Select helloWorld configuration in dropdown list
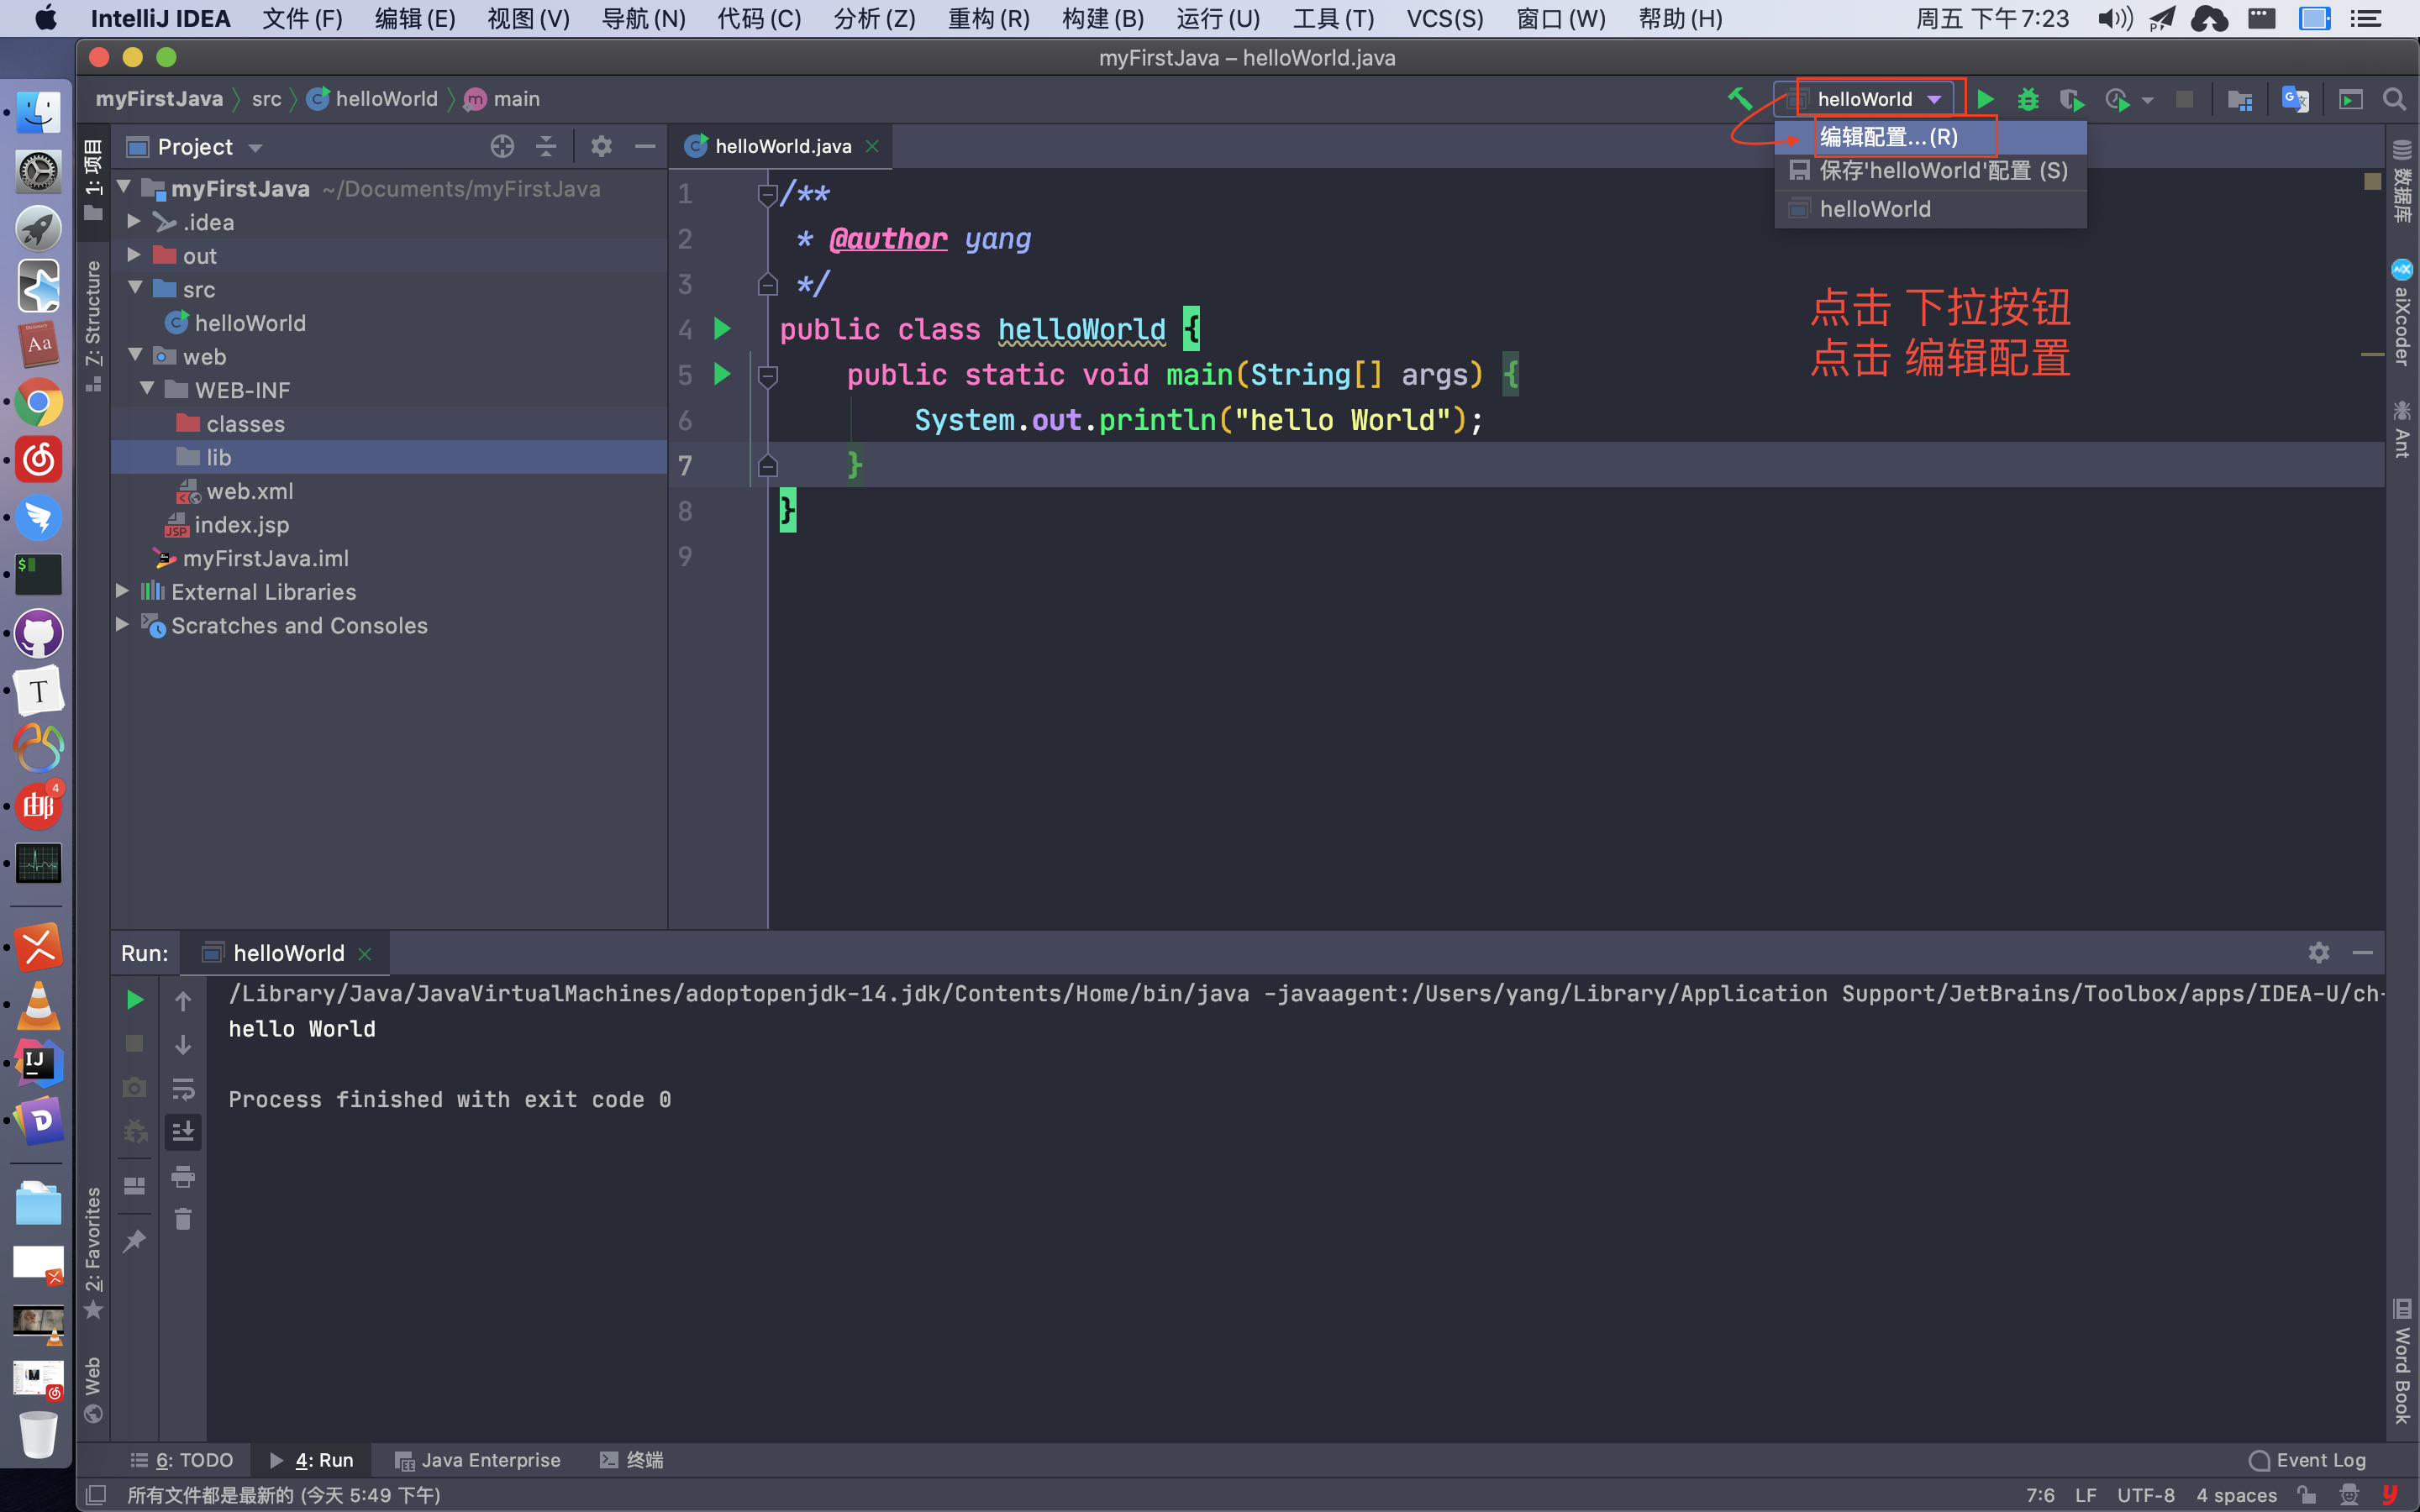2420x1512 pixels. (1931, 209)
